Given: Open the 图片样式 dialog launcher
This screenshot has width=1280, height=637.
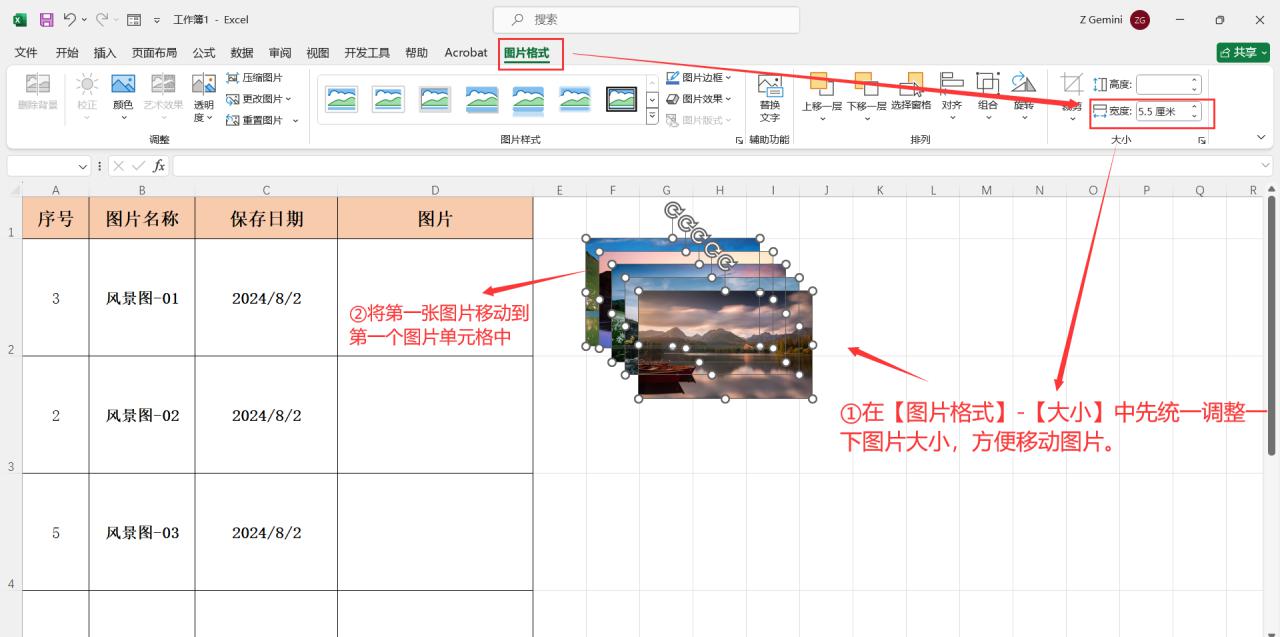Looking at the screenshot, I should pyautogui.click(x=739, y=141).
